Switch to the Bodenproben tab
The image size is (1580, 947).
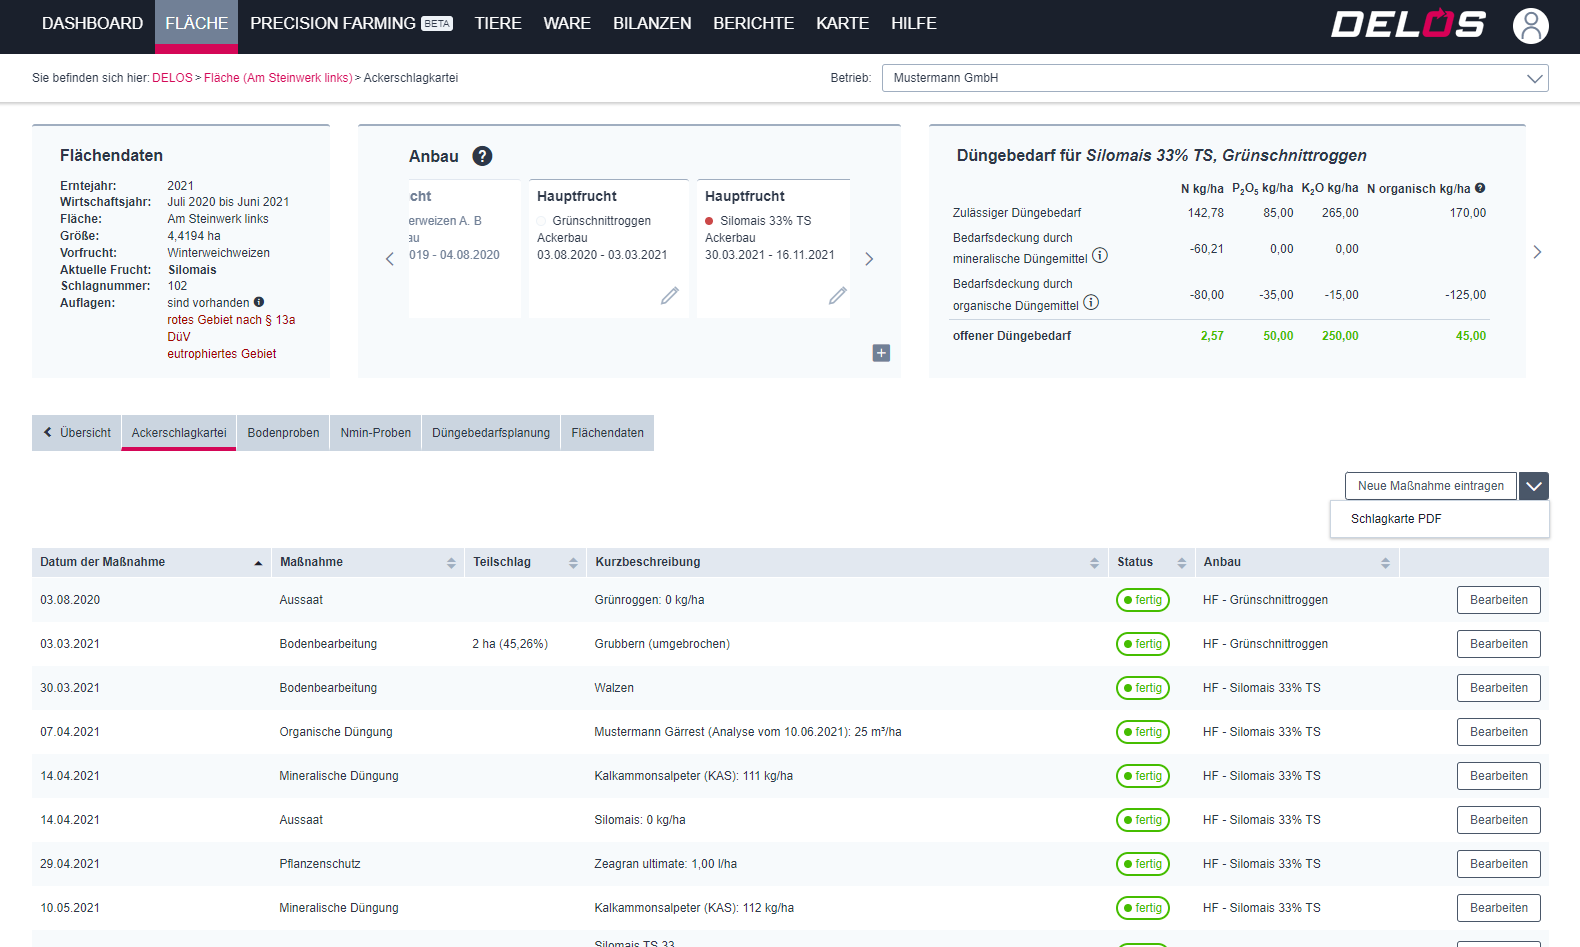coord(284,433)
